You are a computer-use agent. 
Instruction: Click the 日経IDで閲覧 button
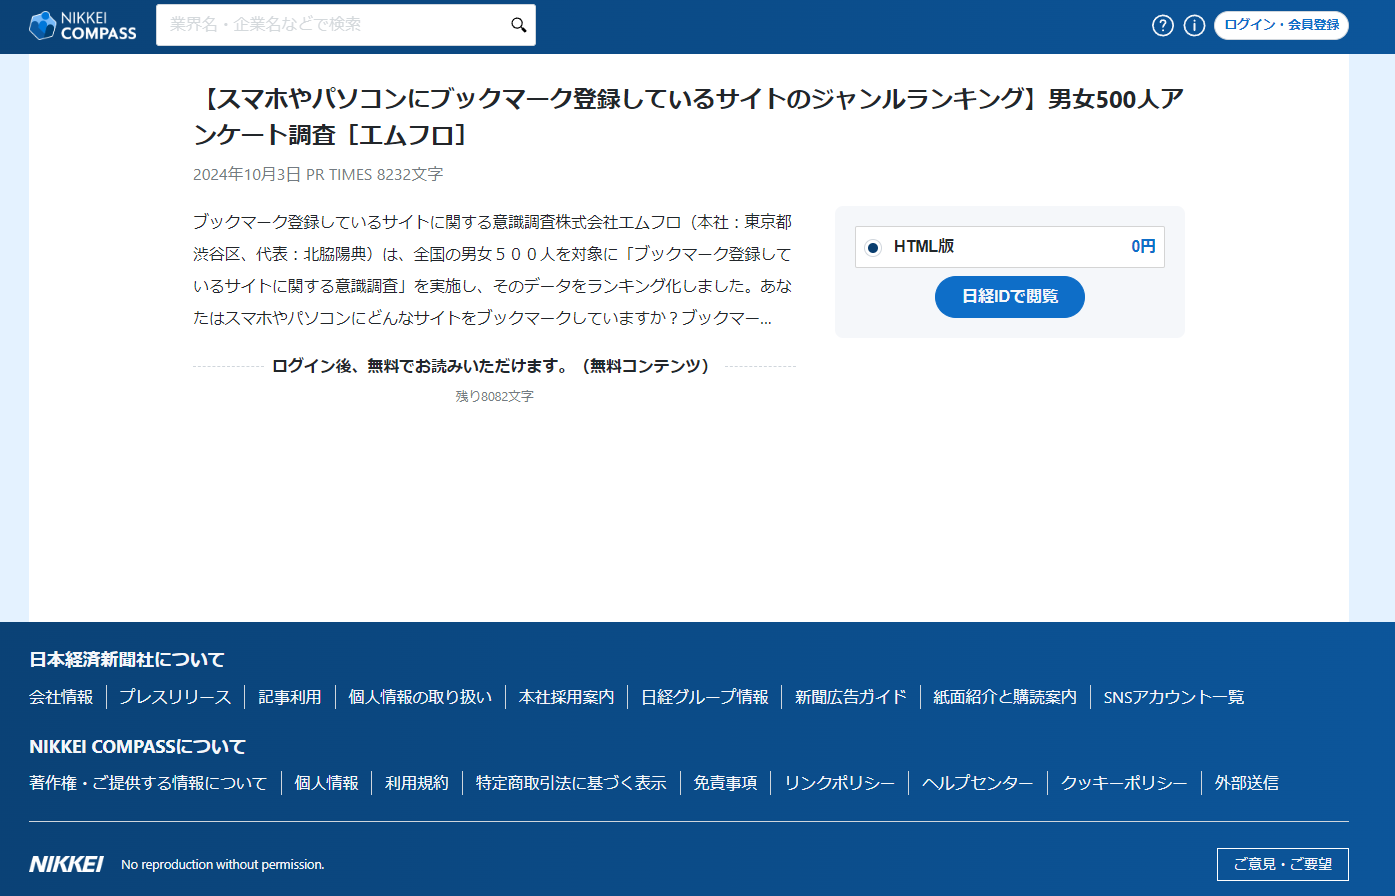1010,297
